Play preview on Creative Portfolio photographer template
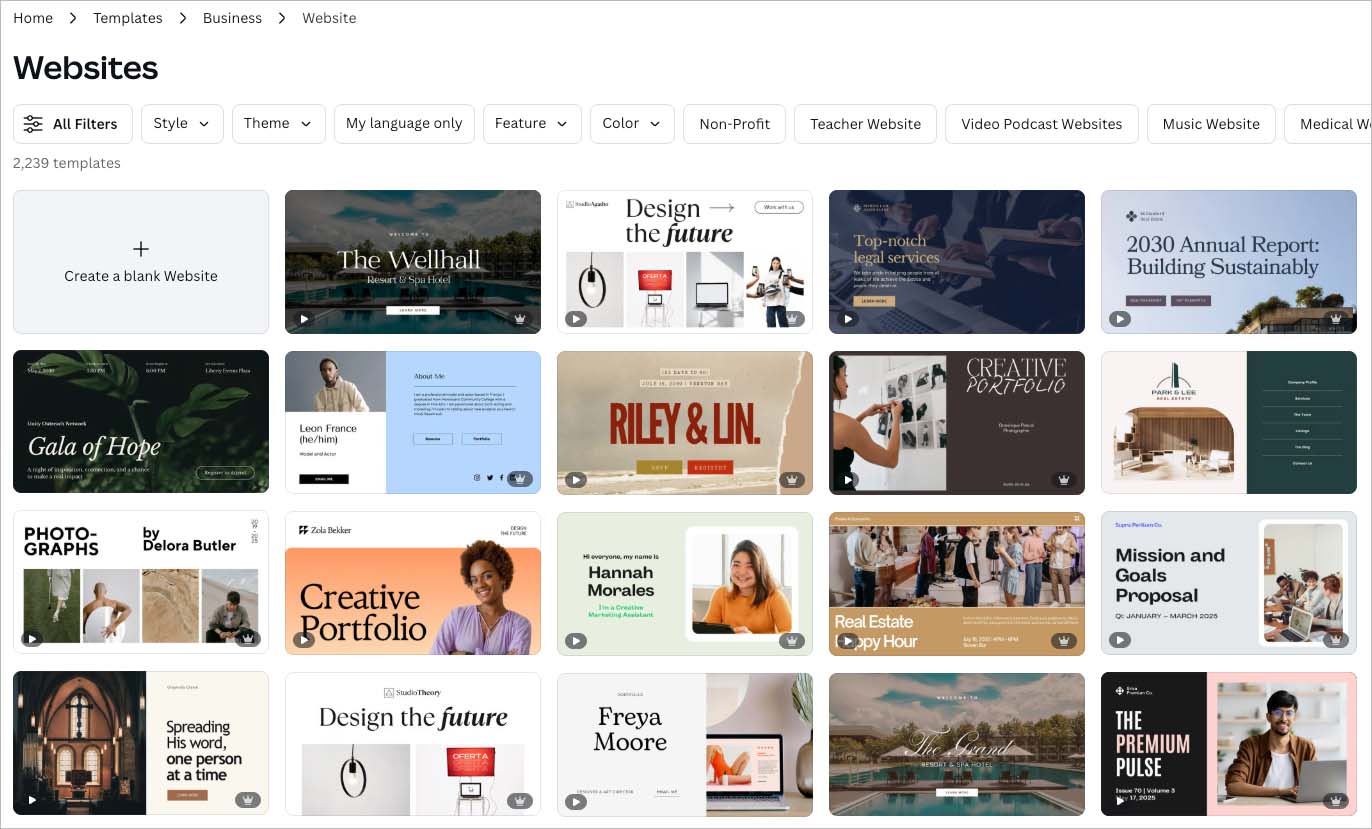Screen dimensions: 1372x829 [848, 479]
